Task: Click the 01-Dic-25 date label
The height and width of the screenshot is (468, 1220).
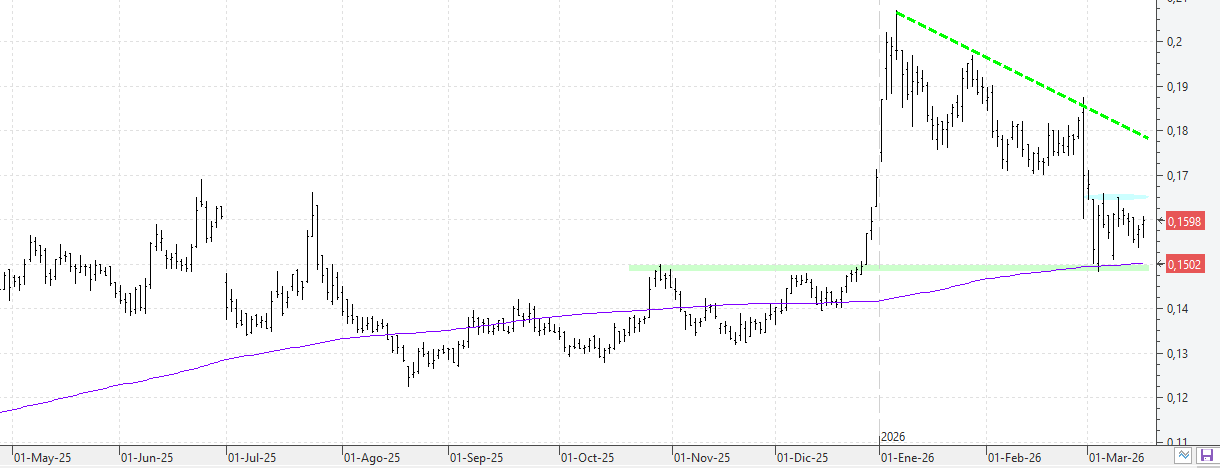Action: pos(802,457)
